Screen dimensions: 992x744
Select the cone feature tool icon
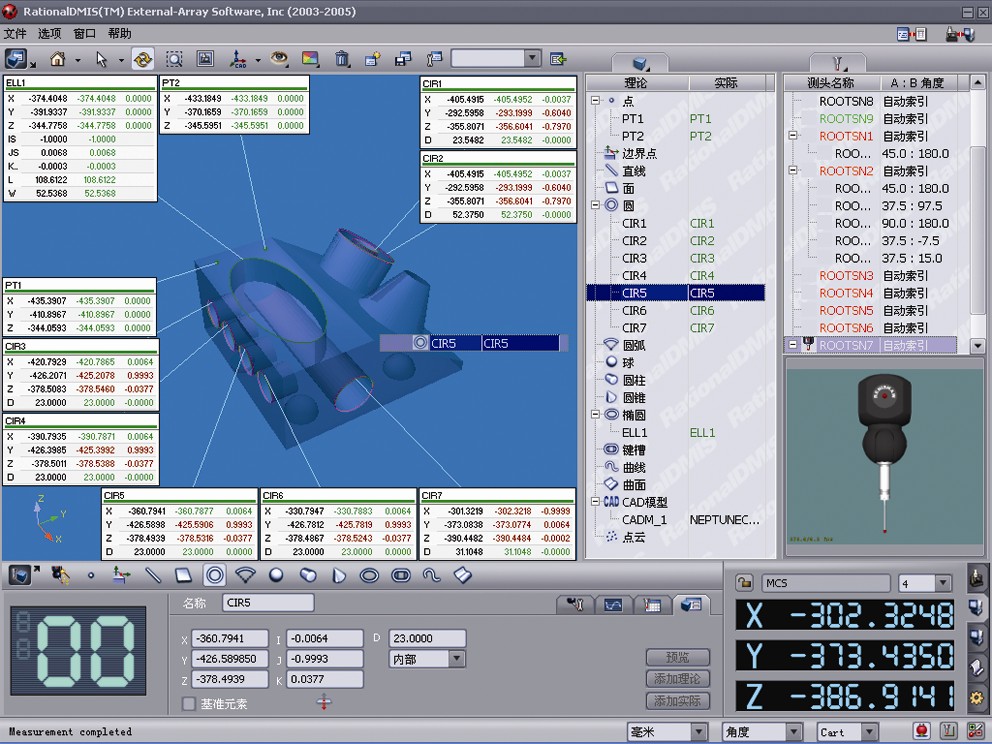point(338,575)
